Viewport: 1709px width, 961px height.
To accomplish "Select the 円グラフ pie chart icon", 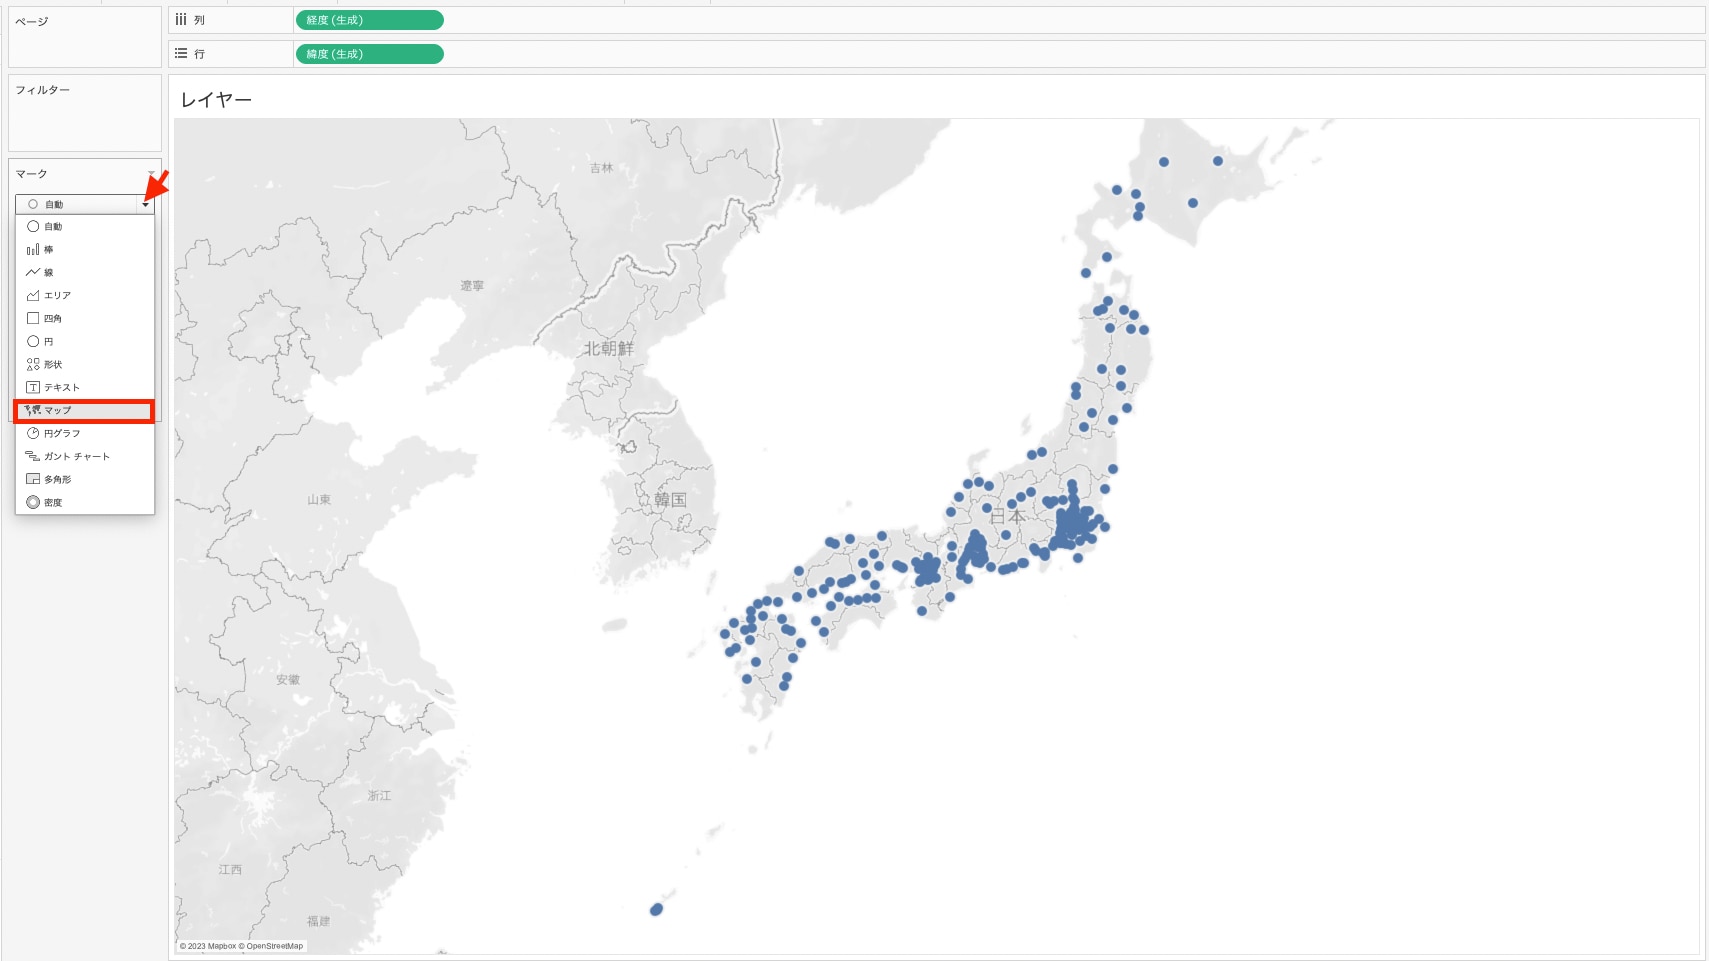I will (33, 434).
